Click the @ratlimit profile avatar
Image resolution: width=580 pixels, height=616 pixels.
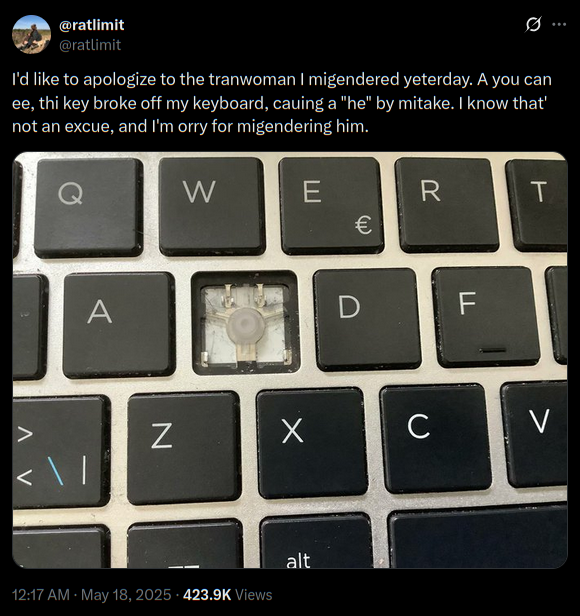pyautogui.click(x=31, y=35)
